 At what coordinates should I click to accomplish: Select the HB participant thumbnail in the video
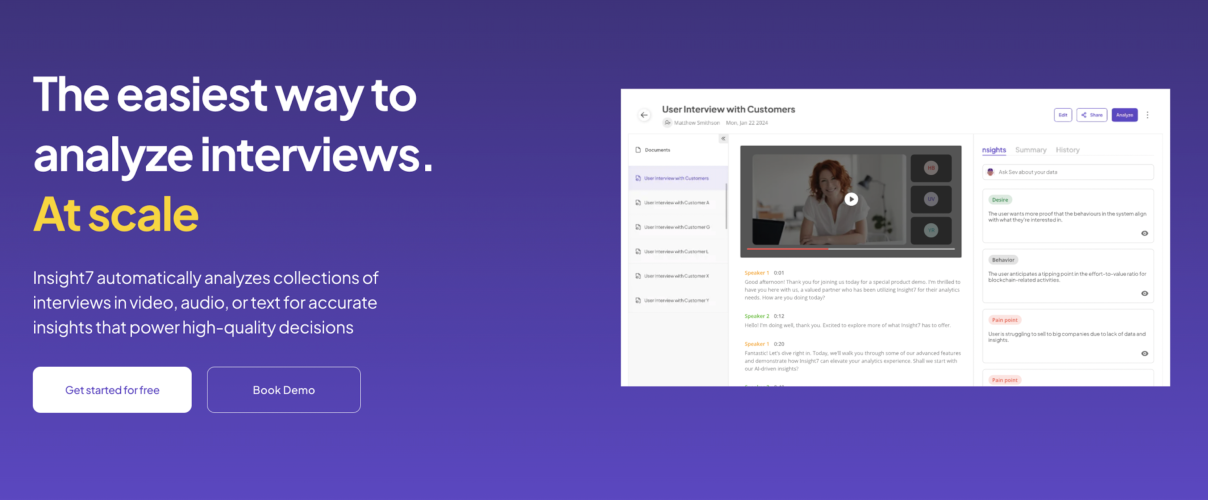point(931,168)
